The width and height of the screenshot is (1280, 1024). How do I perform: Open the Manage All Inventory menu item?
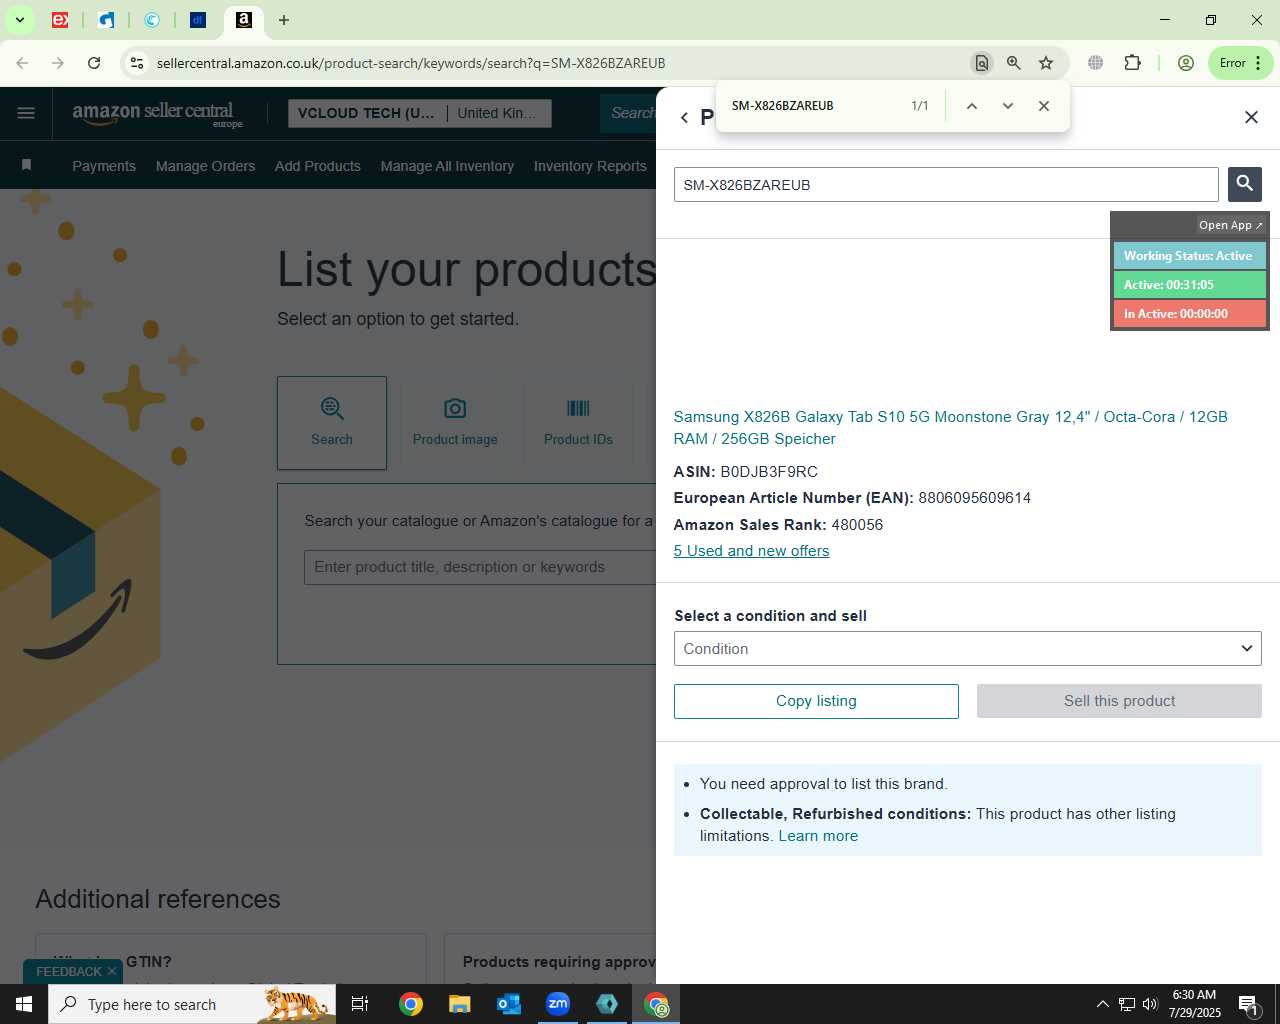pos(447,166)
